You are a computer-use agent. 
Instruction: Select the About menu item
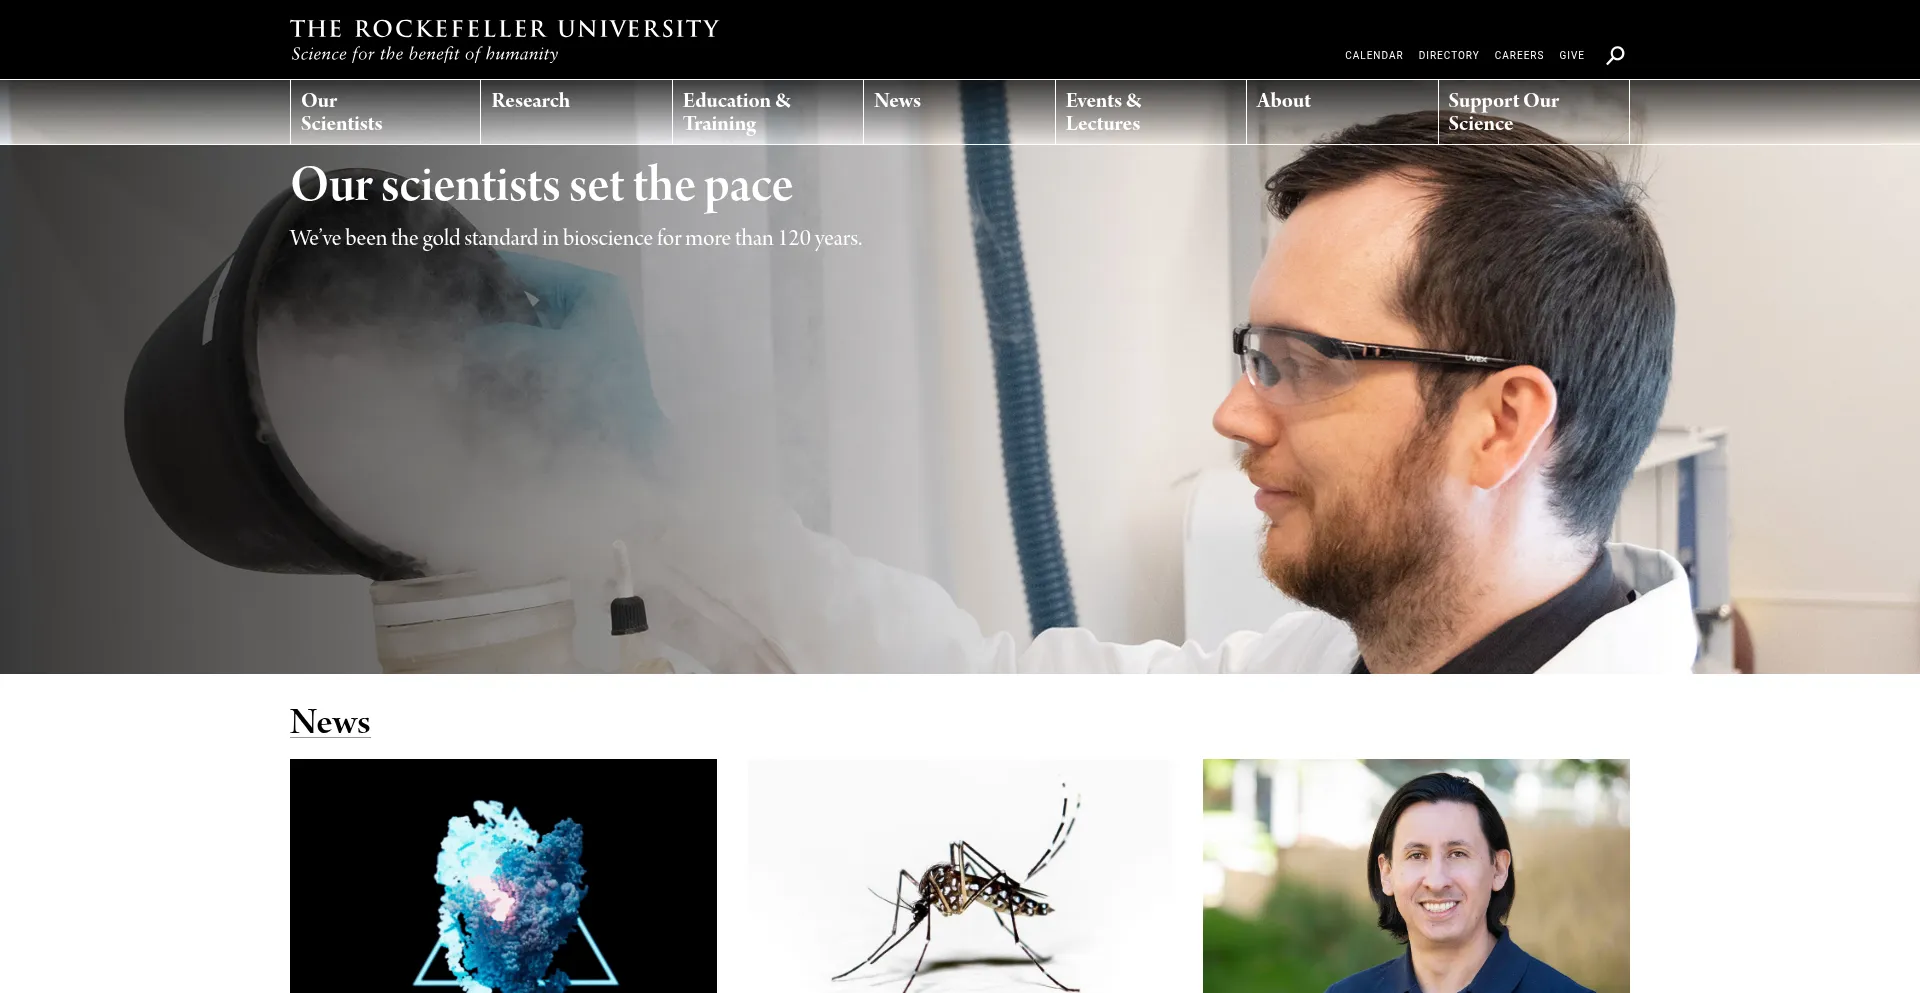coord(1342,112)
